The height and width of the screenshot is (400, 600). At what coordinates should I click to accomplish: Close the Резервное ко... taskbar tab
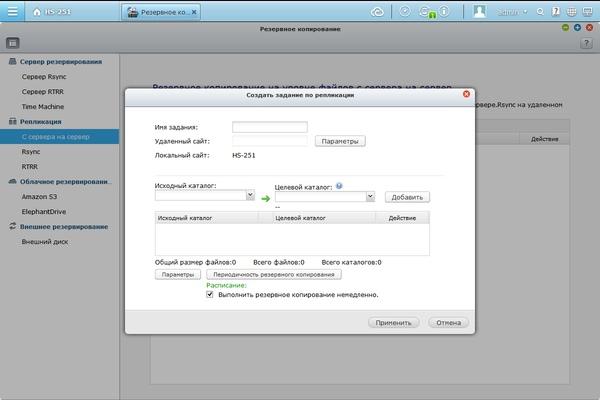coord(194,12)
